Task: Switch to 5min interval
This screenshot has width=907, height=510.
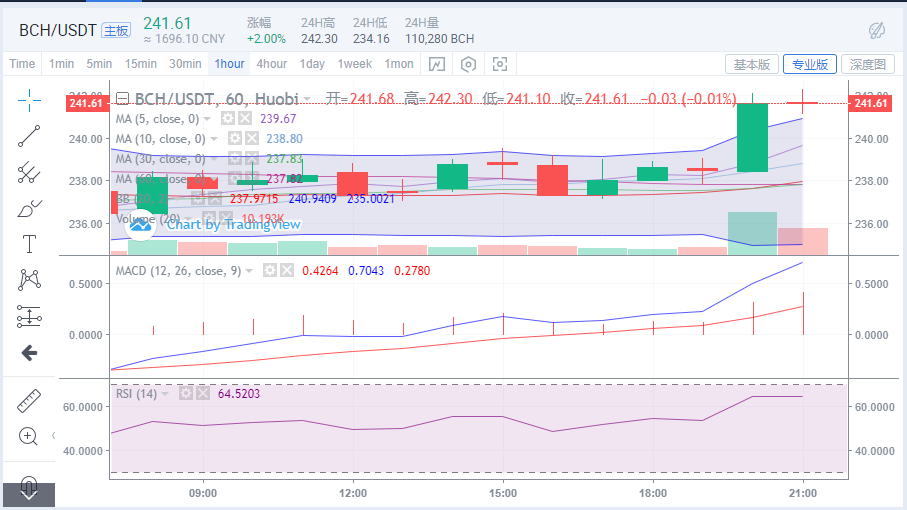Action: (99, 64)
